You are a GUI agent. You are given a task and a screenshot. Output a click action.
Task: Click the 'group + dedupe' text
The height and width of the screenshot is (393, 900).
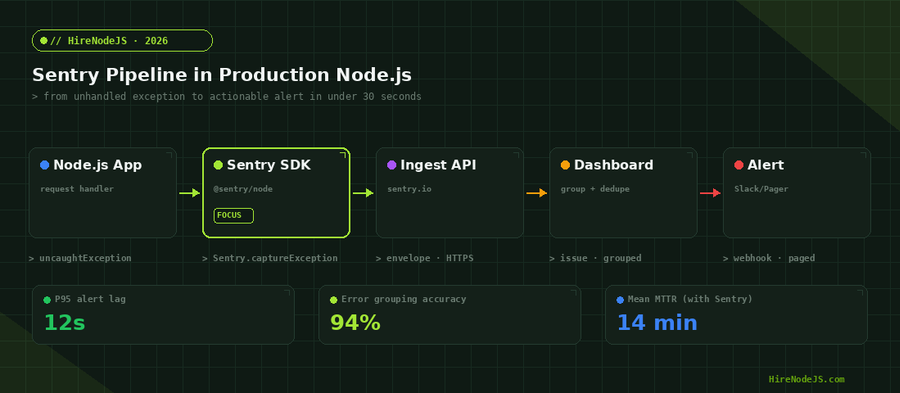(595, 189)
